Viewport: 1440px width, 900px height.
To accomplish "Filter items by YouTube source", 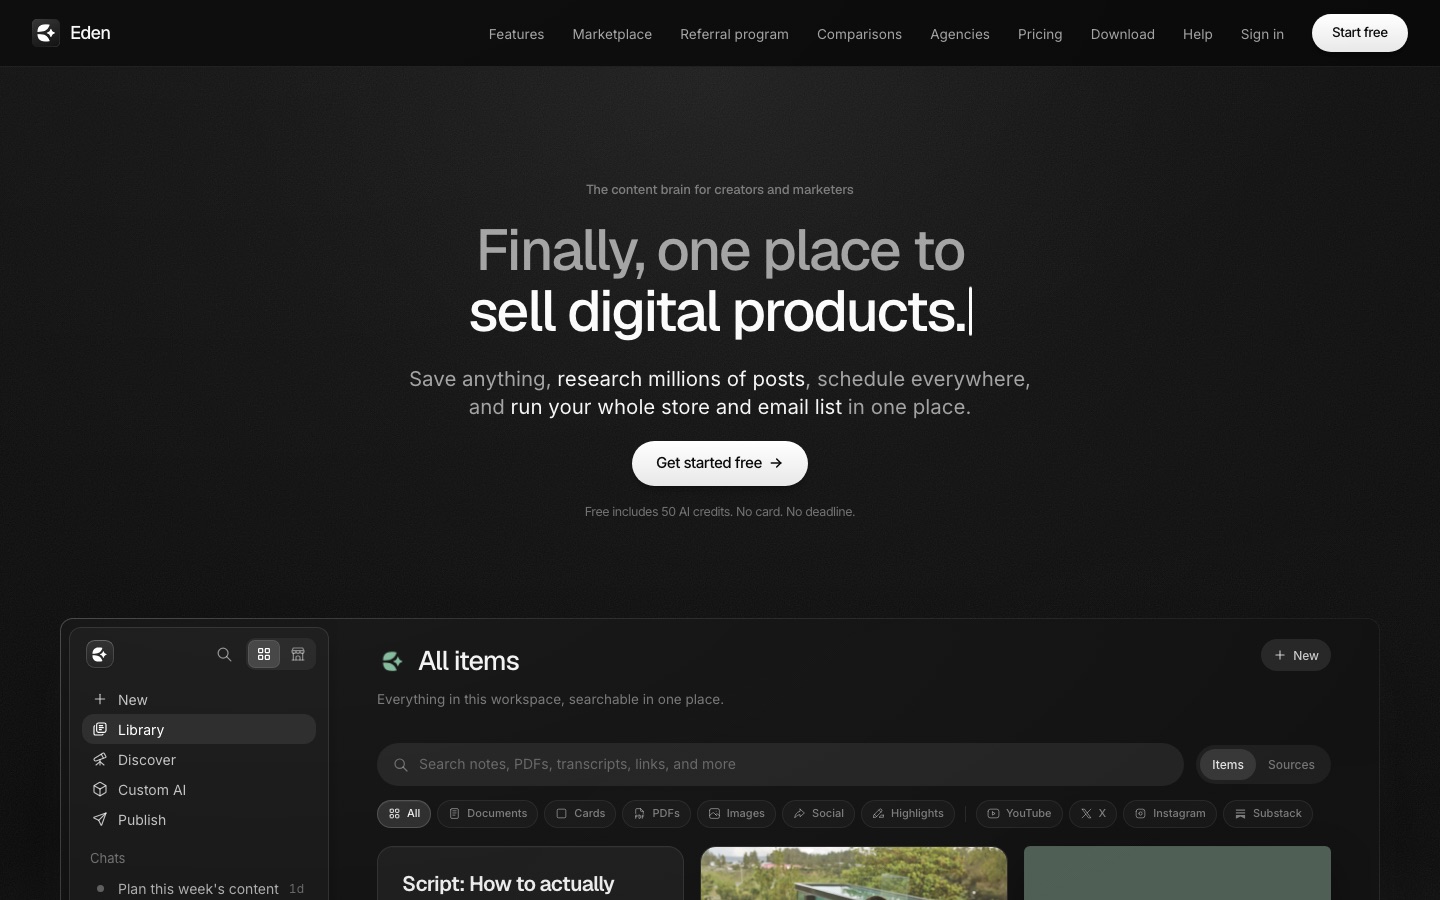I will click(x=1019, y=814).
